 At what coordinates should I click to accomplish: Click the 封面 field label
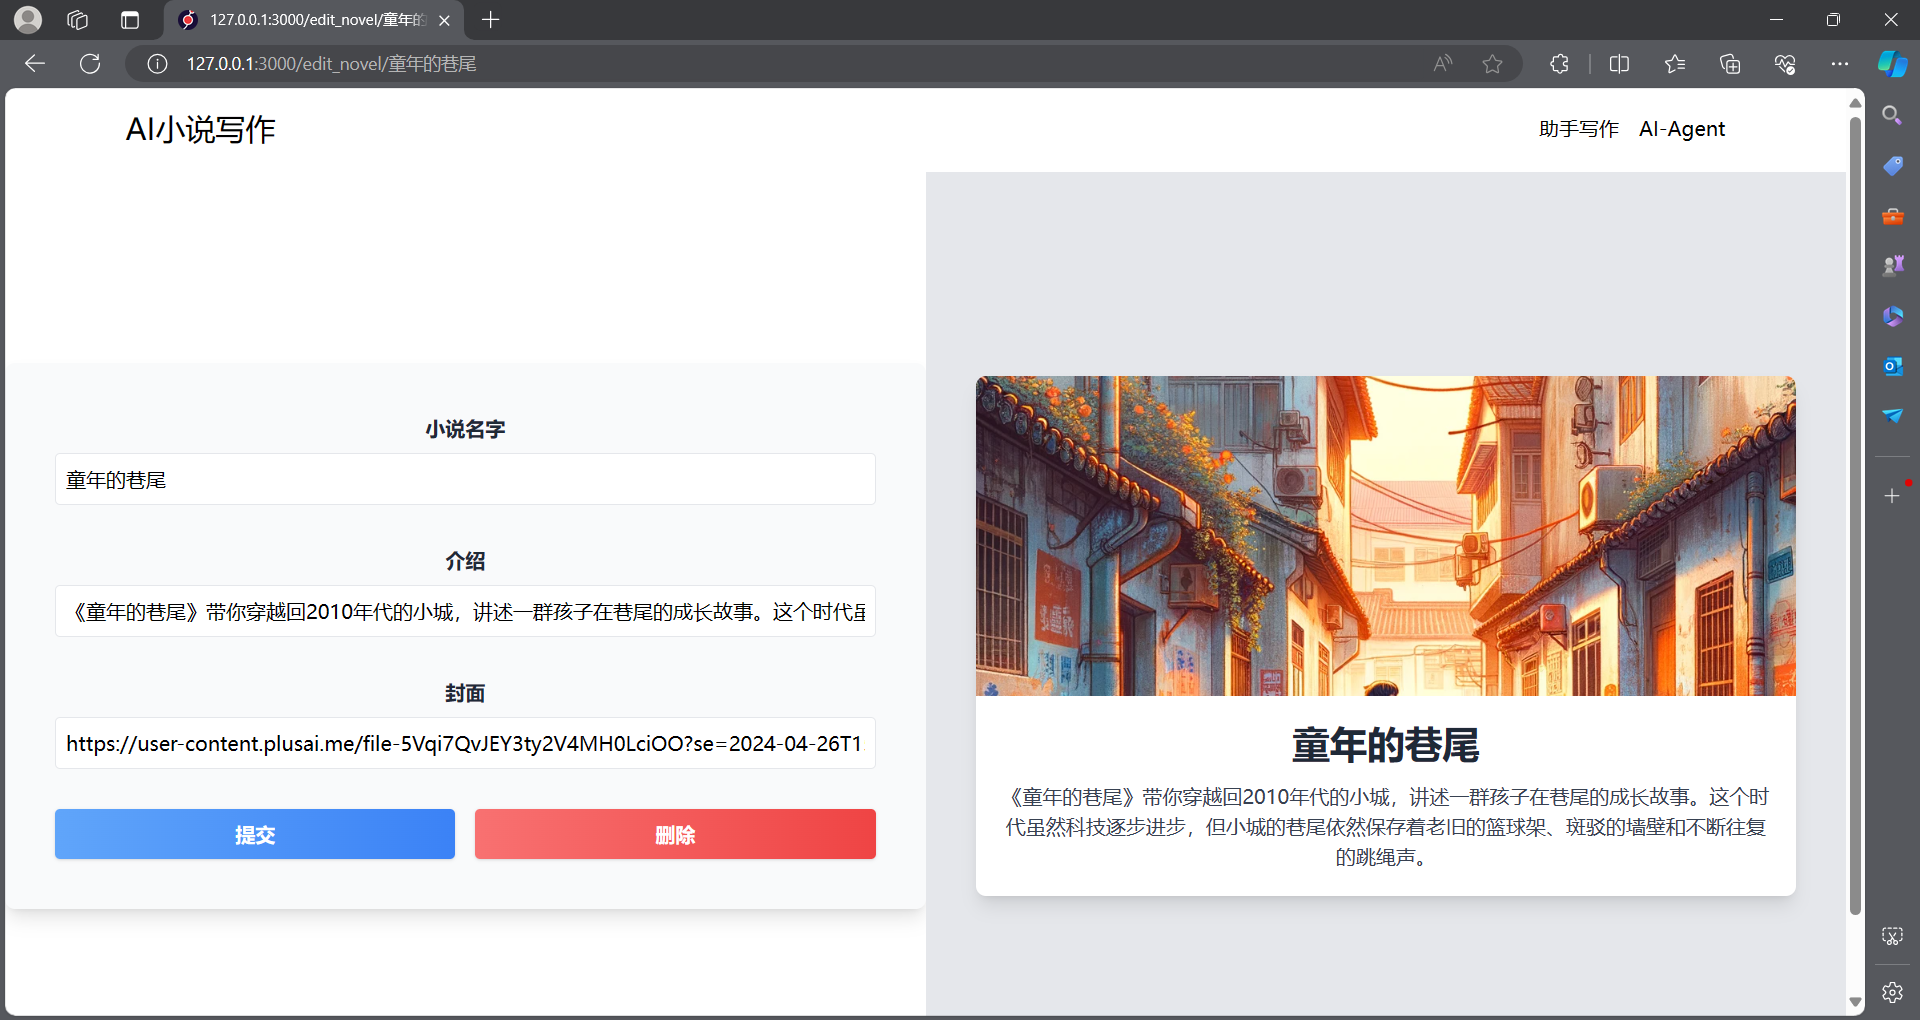(x=465, y=693)
